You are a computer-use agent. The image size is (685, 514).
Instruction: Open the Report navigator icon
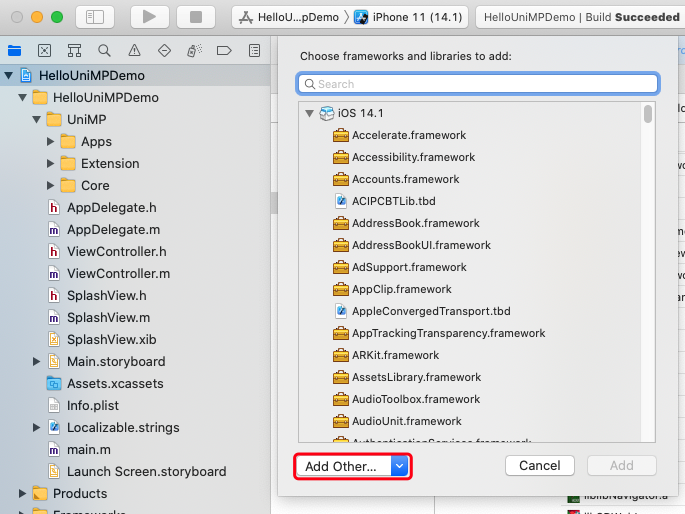coord(254,51)
